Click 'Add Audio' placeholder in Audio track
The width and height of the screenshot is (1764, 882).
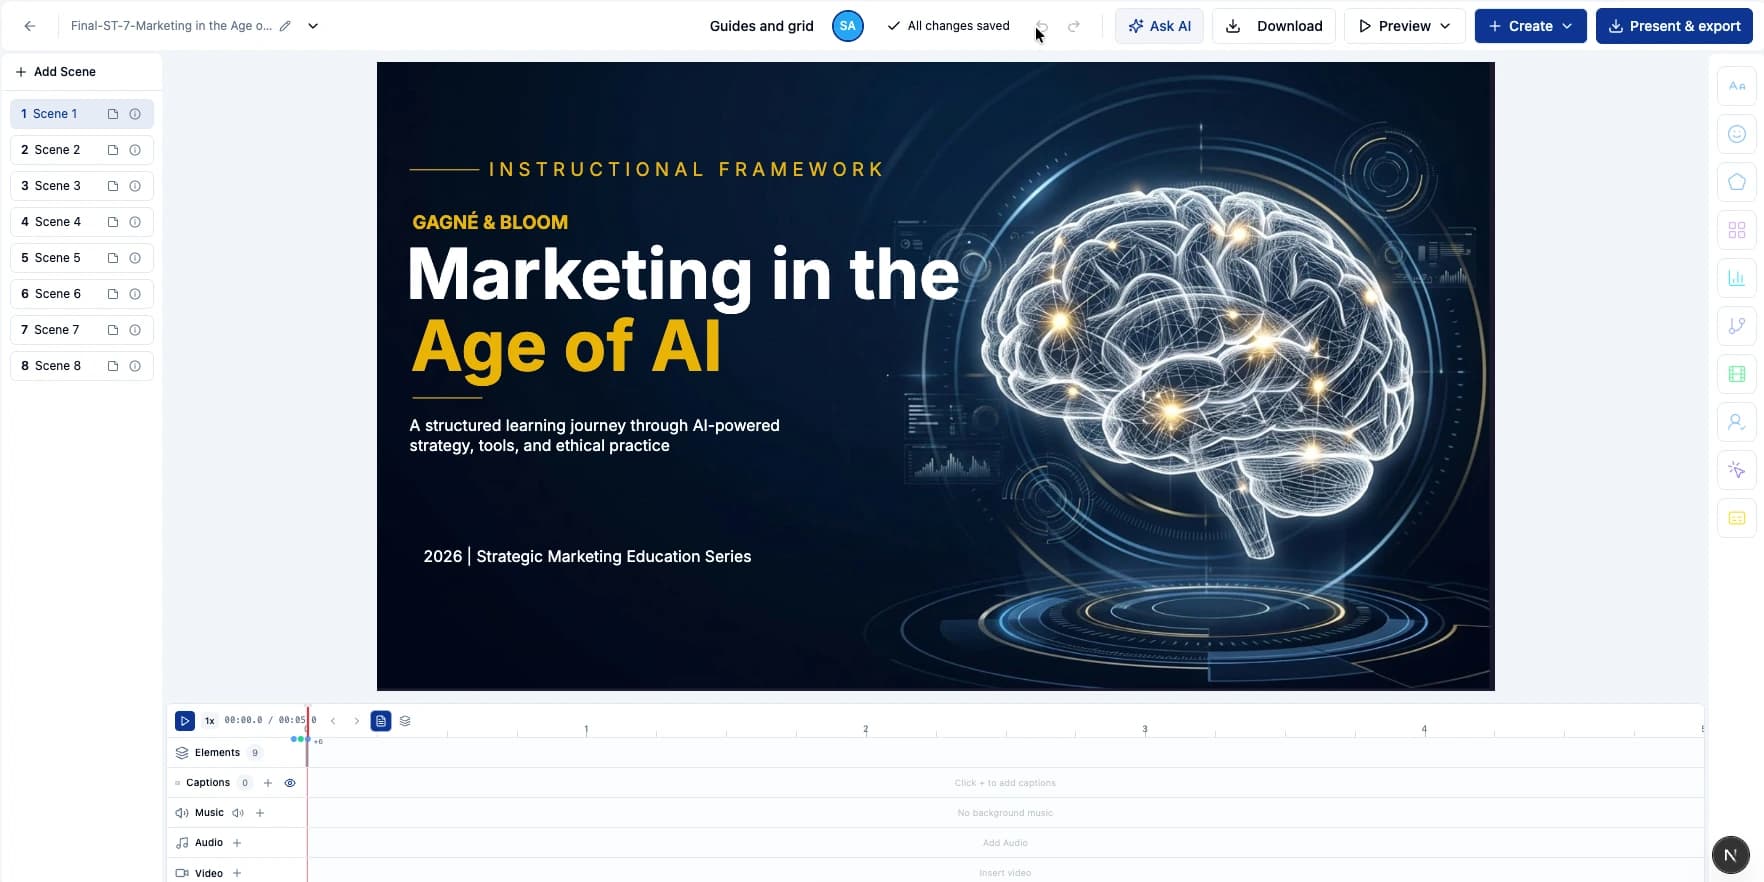click(x=1005, y=843)
